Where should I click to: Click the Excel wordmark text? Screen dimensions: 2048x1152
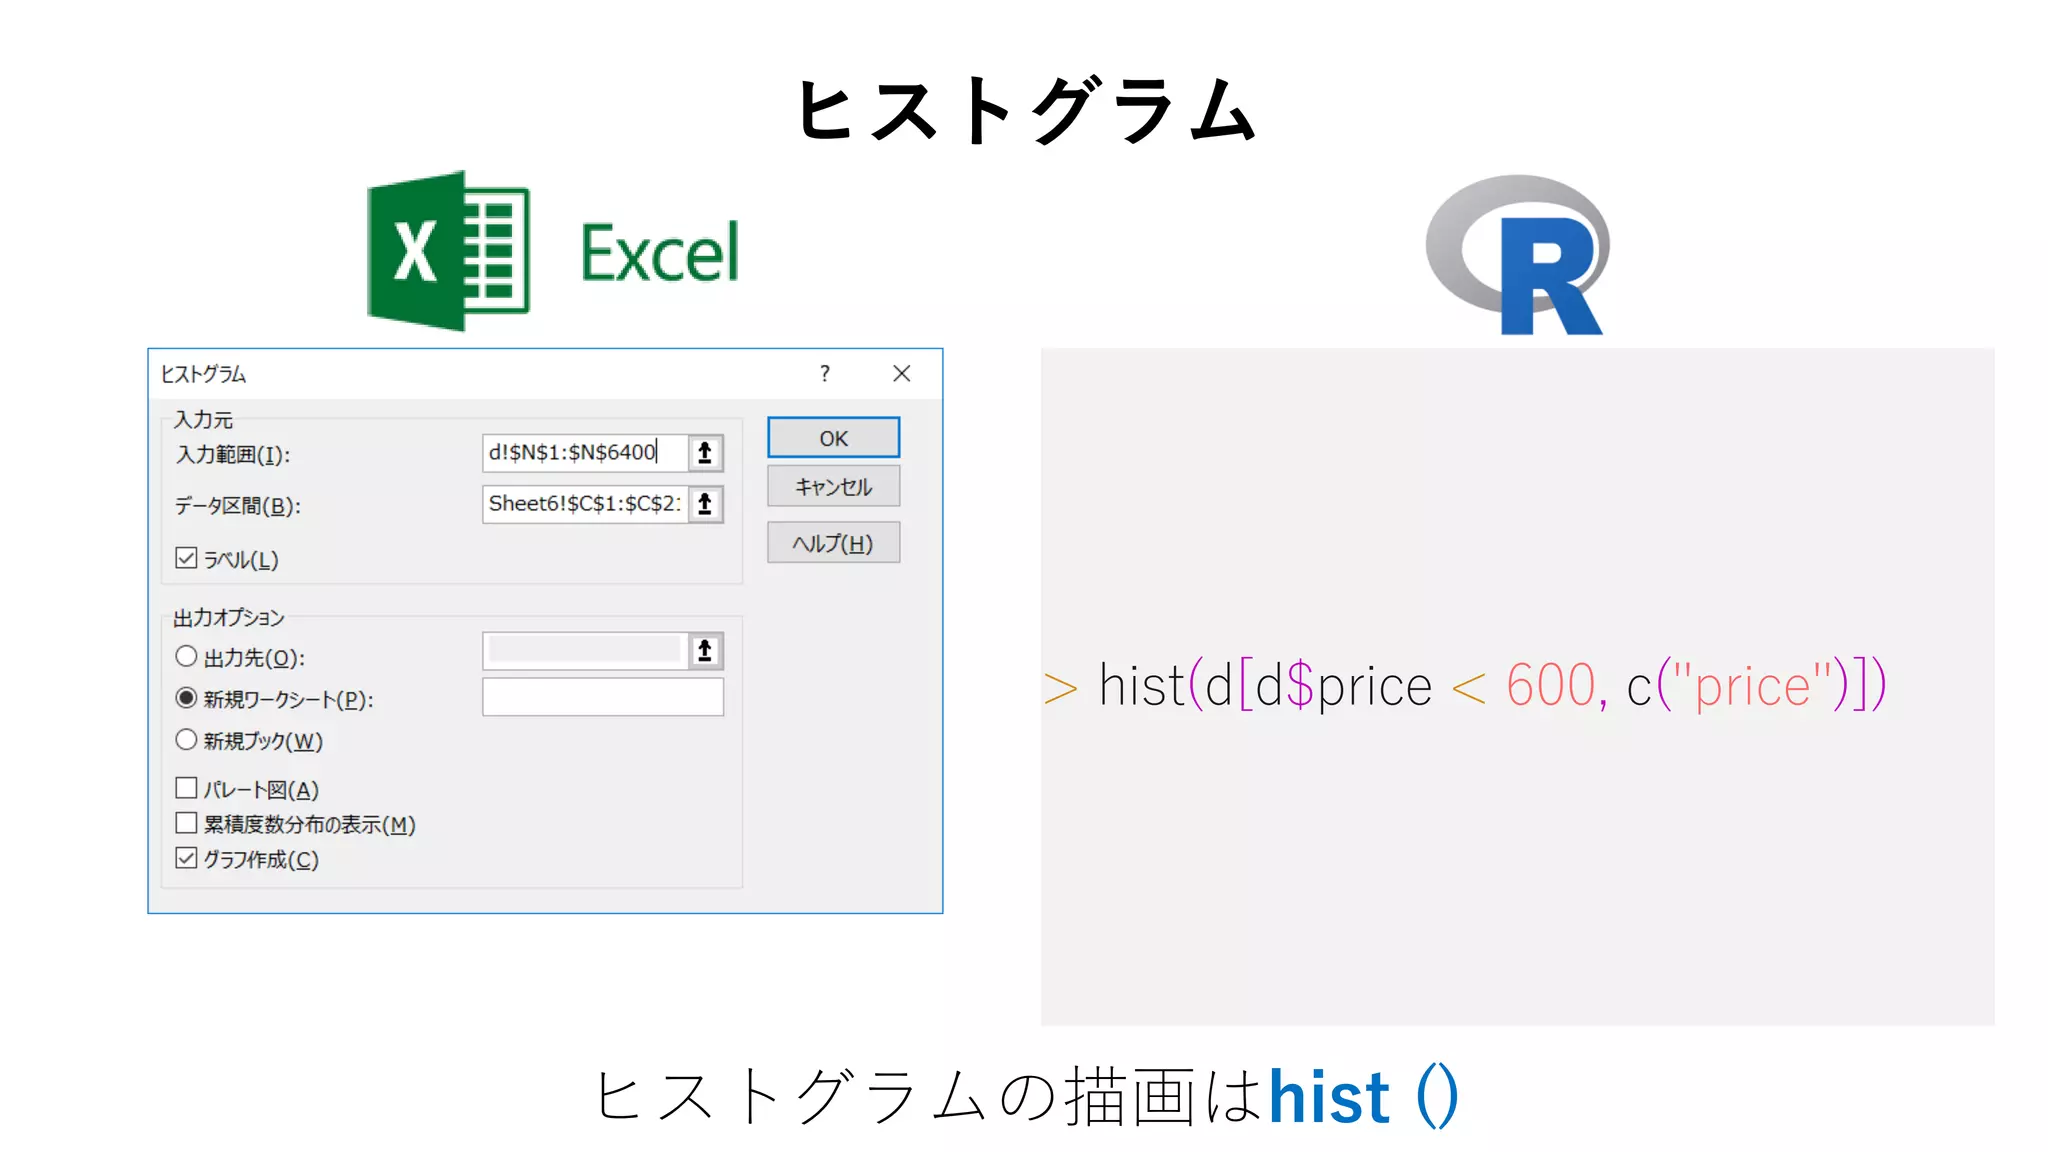click(661, 253)
